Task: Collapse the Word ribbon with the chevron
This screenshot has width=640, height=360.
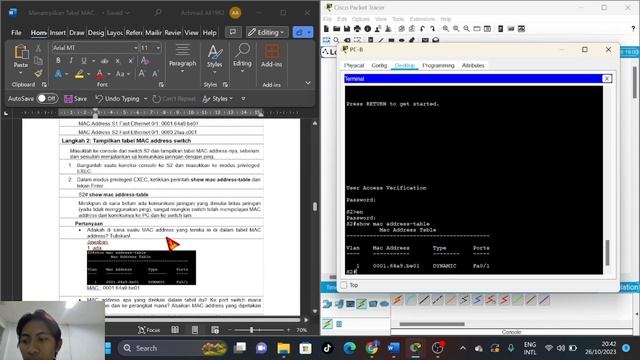Action: [308, 83]
